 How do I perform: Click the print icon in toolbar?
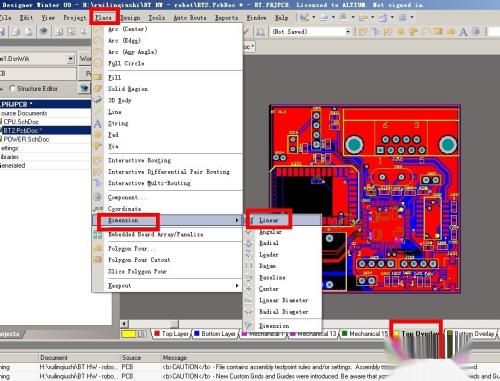pyautogui.click(x=15, y=32)
